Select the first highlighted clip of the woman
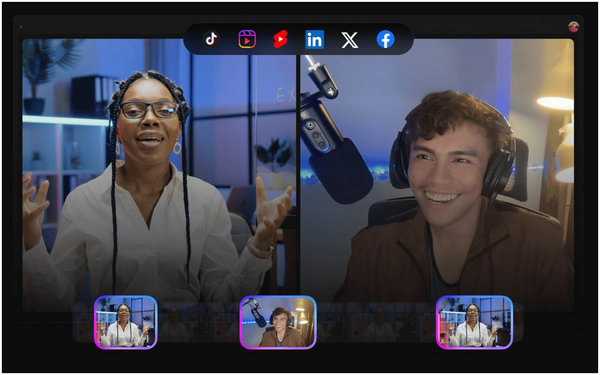The image size is (600, 375). pos(126,322)
